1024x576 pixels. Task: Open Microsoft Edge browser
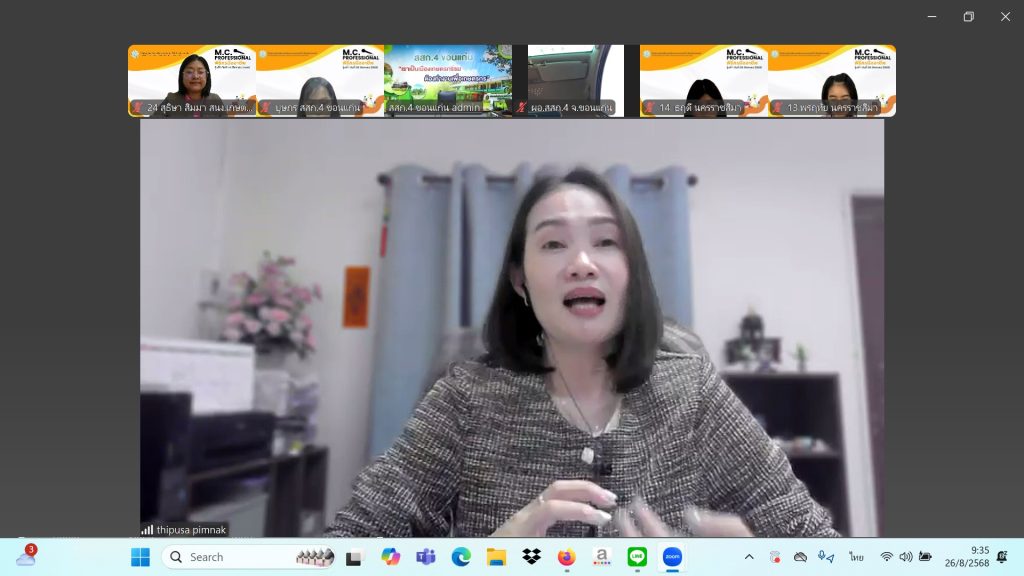coord(461,557)
